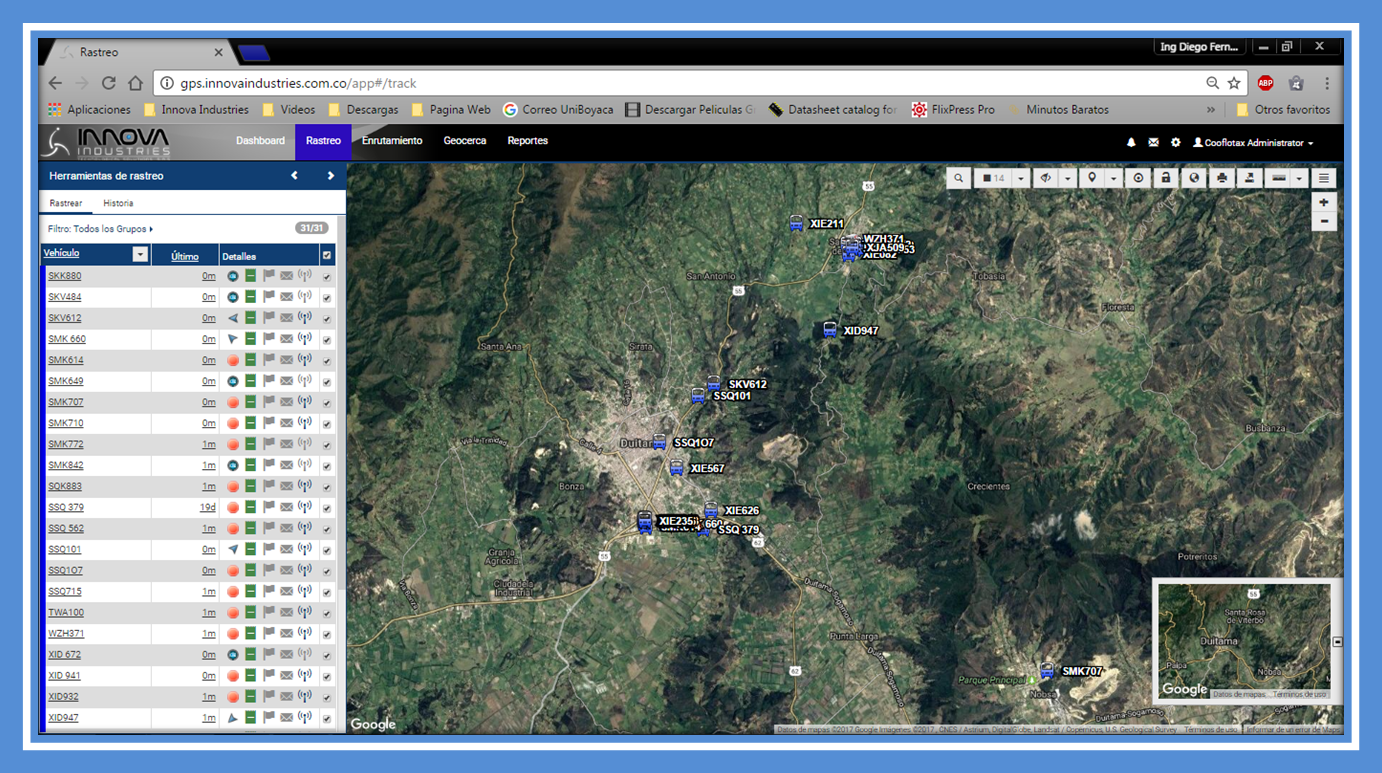
Task: Click the map zoom in plus button
Action: pyautogui.click(x=1323, y=202)
